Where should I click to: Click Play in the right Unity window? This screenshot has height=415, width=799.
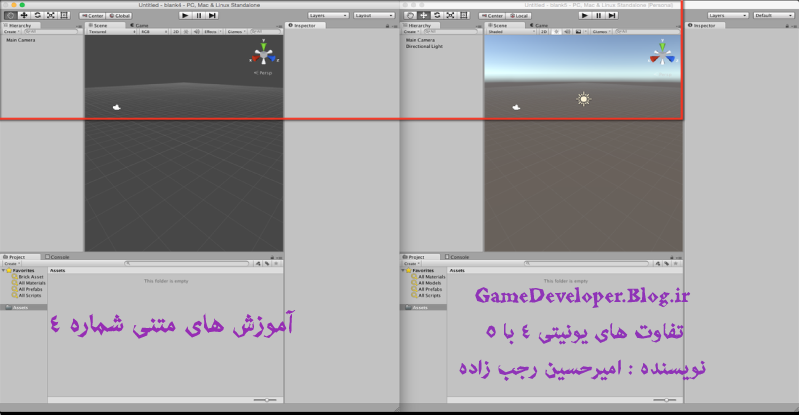pos(584,15)
